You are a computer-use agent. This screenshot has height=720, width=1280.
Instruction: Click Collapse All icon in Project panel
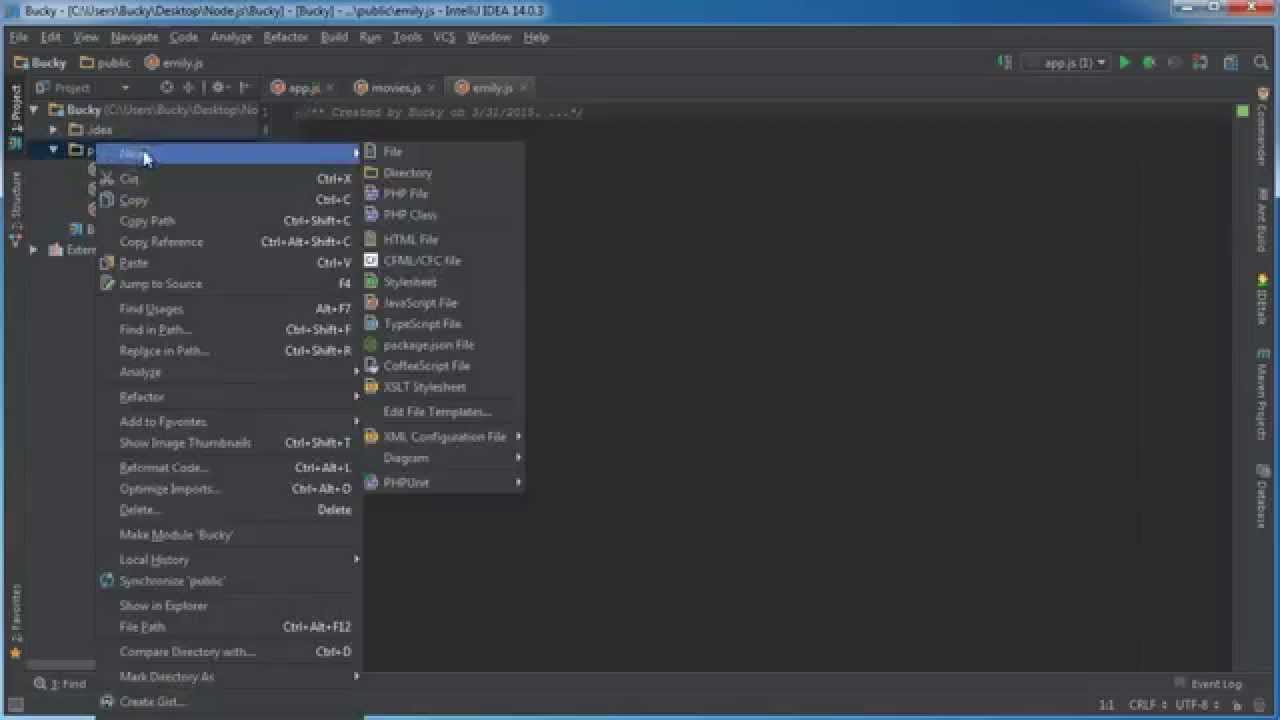coord(188,87)
